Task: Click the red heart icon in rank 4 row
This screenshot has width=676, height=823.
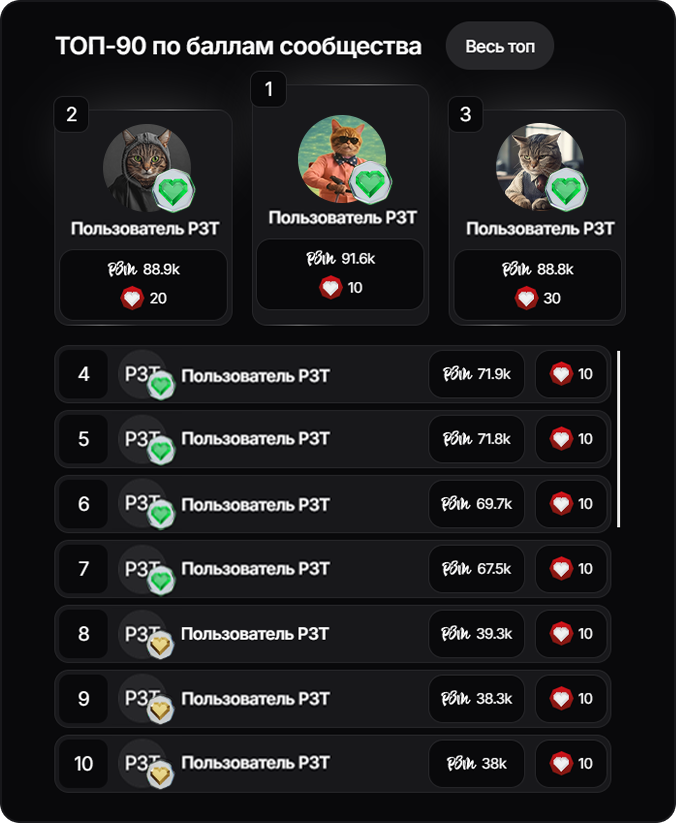Action: 561,374
